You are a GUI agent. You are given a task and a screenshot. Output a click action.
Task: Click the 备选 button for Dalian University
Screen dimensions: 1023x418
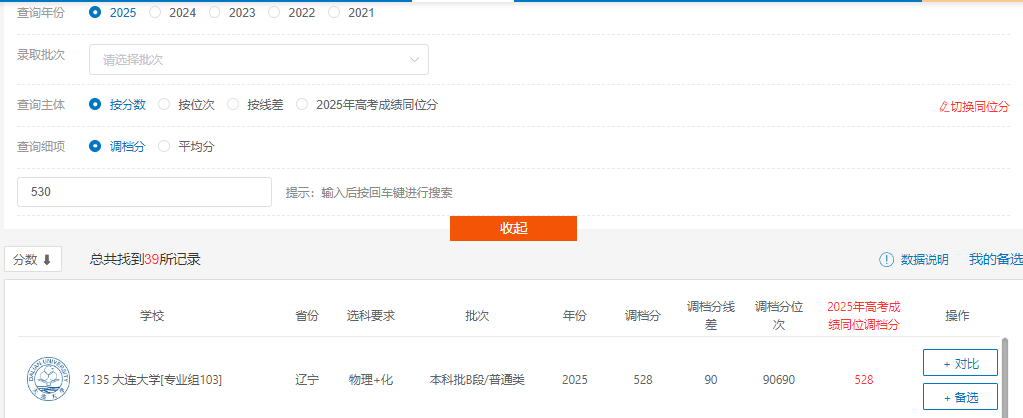(960, 398)
